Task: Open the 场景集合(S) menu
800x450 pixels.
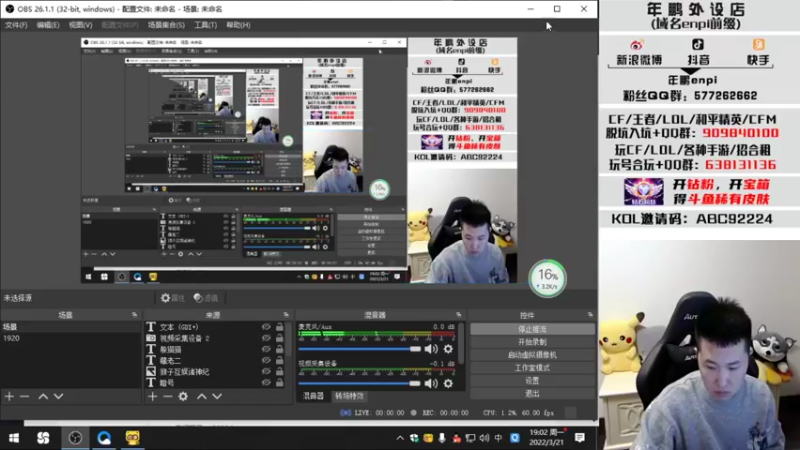Action: tap(166, 25)
